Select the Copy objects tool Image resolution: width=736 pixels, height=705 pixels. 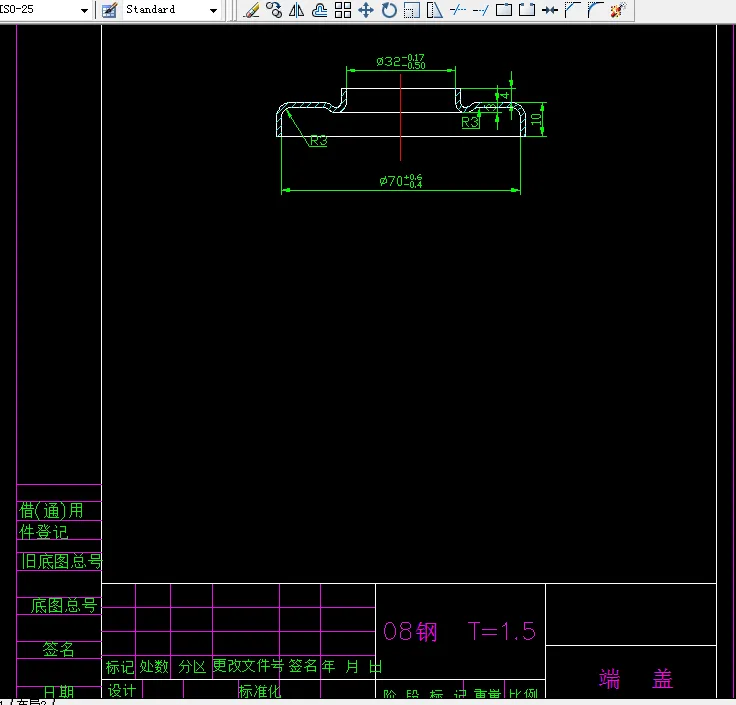274,10
